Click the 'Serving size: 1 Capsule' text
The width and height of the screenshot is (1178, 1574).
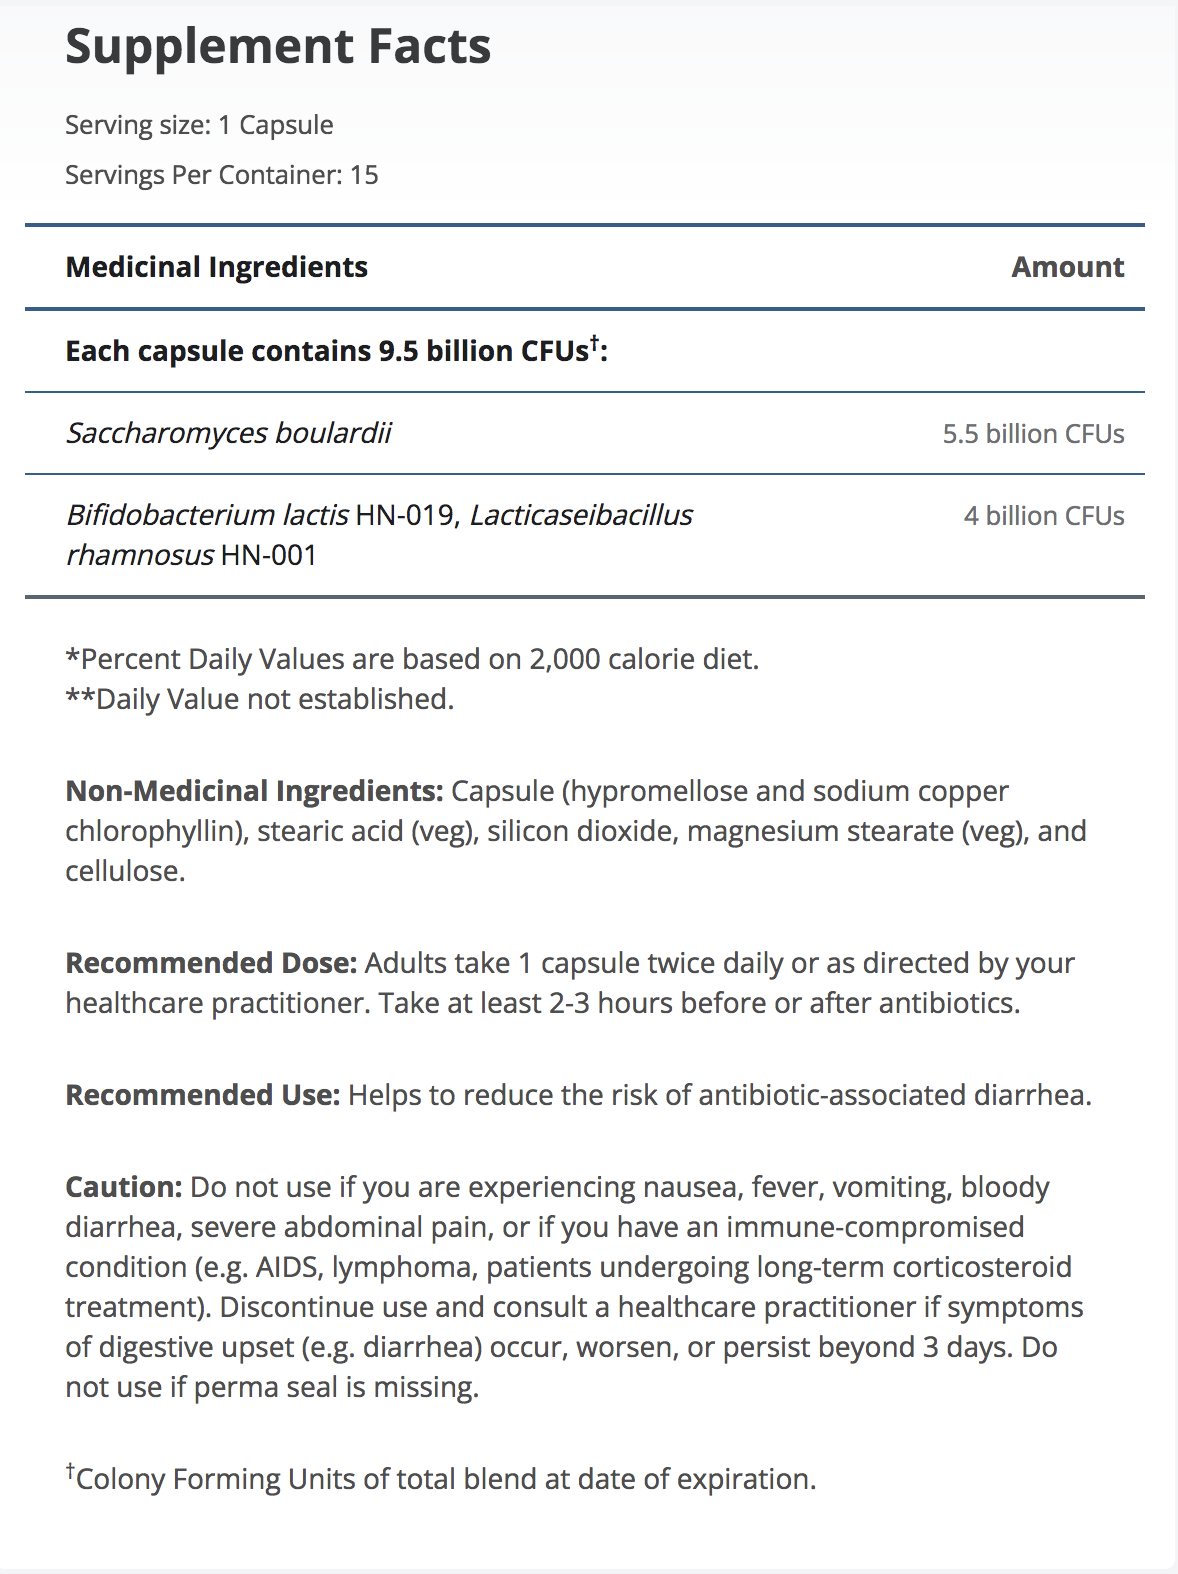(x=199, y=125)
